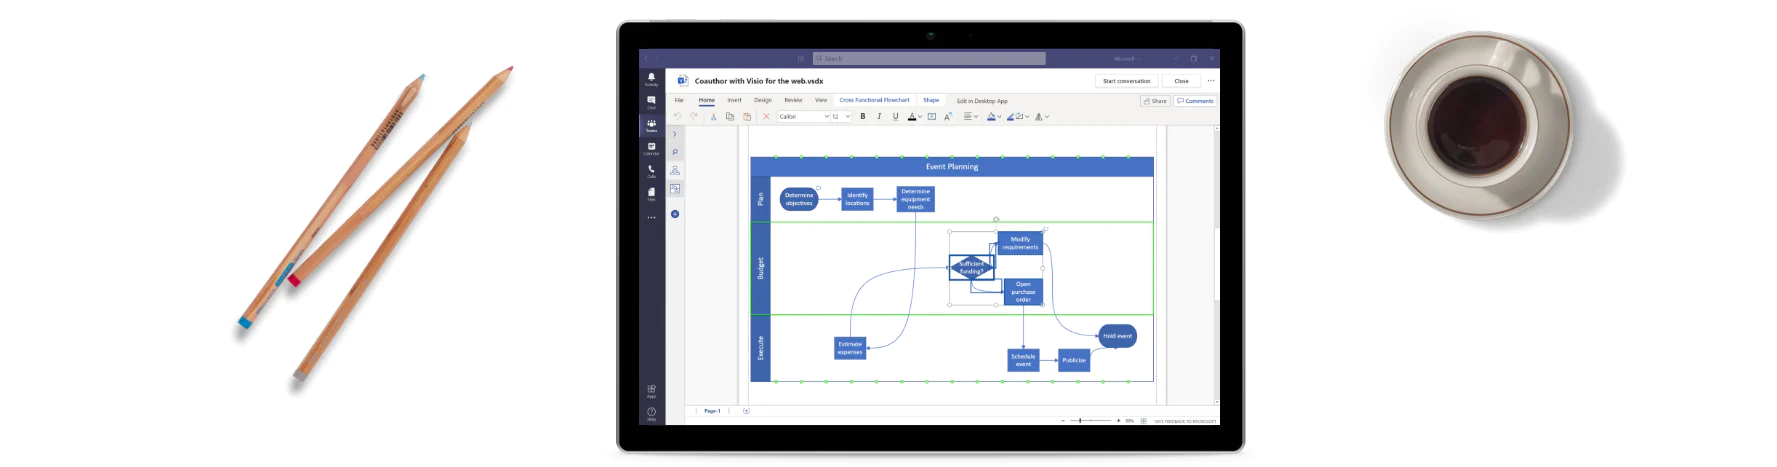This screenshot has width=1777, height=467.
Task: Click Edit in Desktop App
Action: pos(982,101)
